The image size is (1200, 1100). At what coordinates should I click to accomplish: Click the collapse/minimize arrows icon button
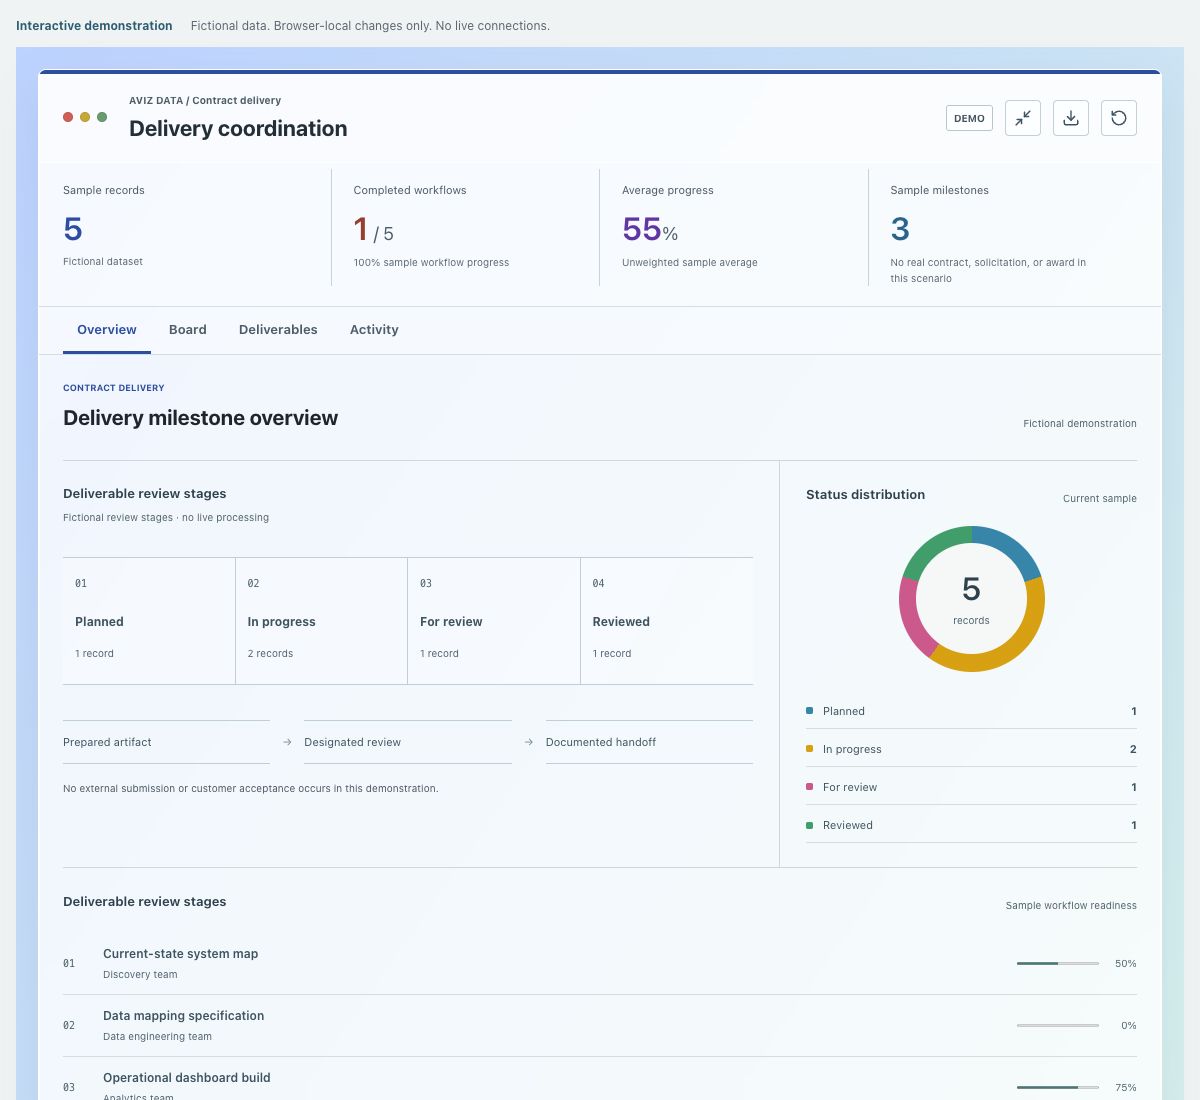pyautogui.click(x=1023, y=118)
